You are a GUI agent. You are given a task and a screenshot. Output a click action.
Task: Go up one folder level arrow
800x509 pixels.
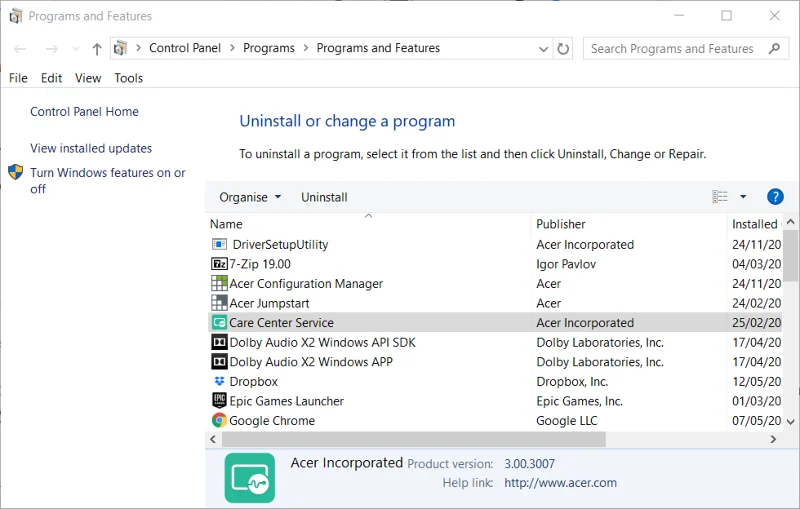pyautogui.click(x=97, y=49)
